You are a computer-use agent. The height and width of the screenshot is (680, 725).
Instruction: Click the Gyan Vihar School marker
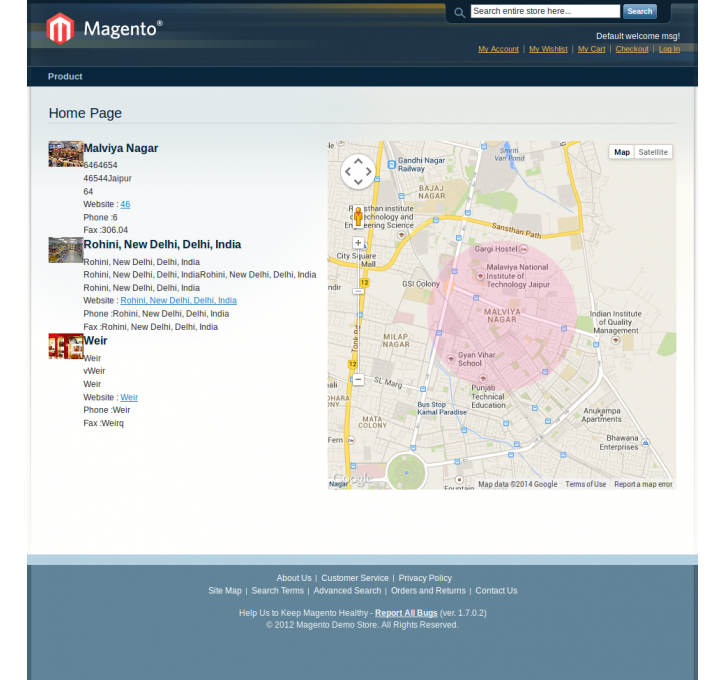[451, 359]
